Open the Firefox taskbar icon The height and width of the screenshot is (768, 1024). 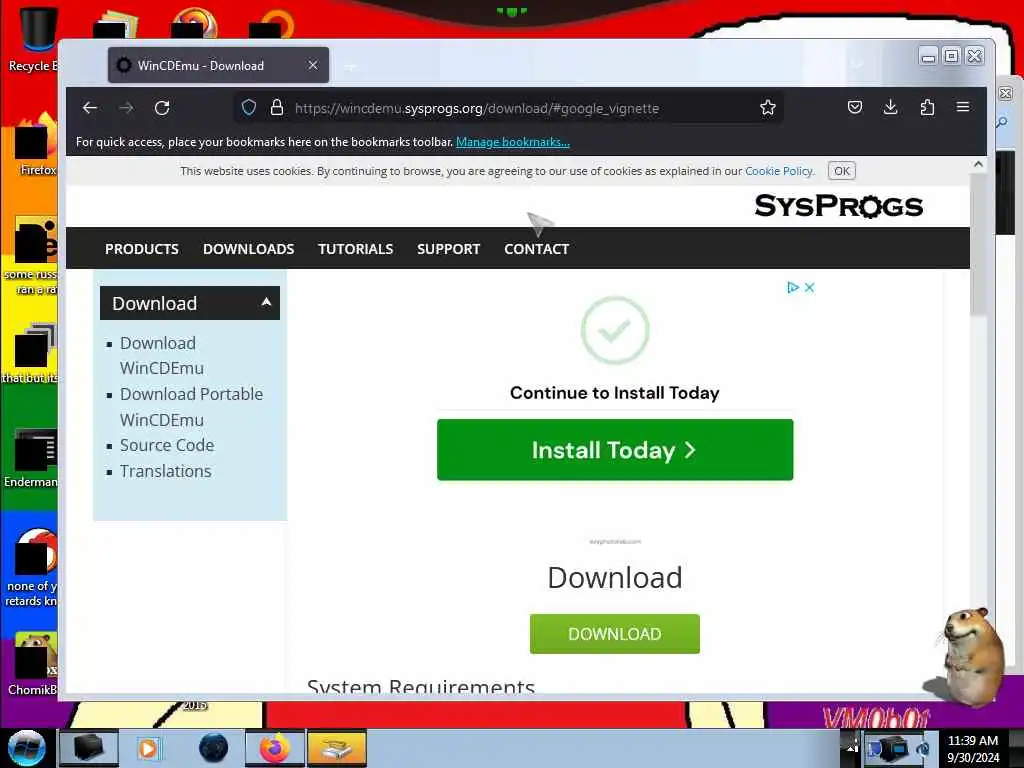[275, 748]
